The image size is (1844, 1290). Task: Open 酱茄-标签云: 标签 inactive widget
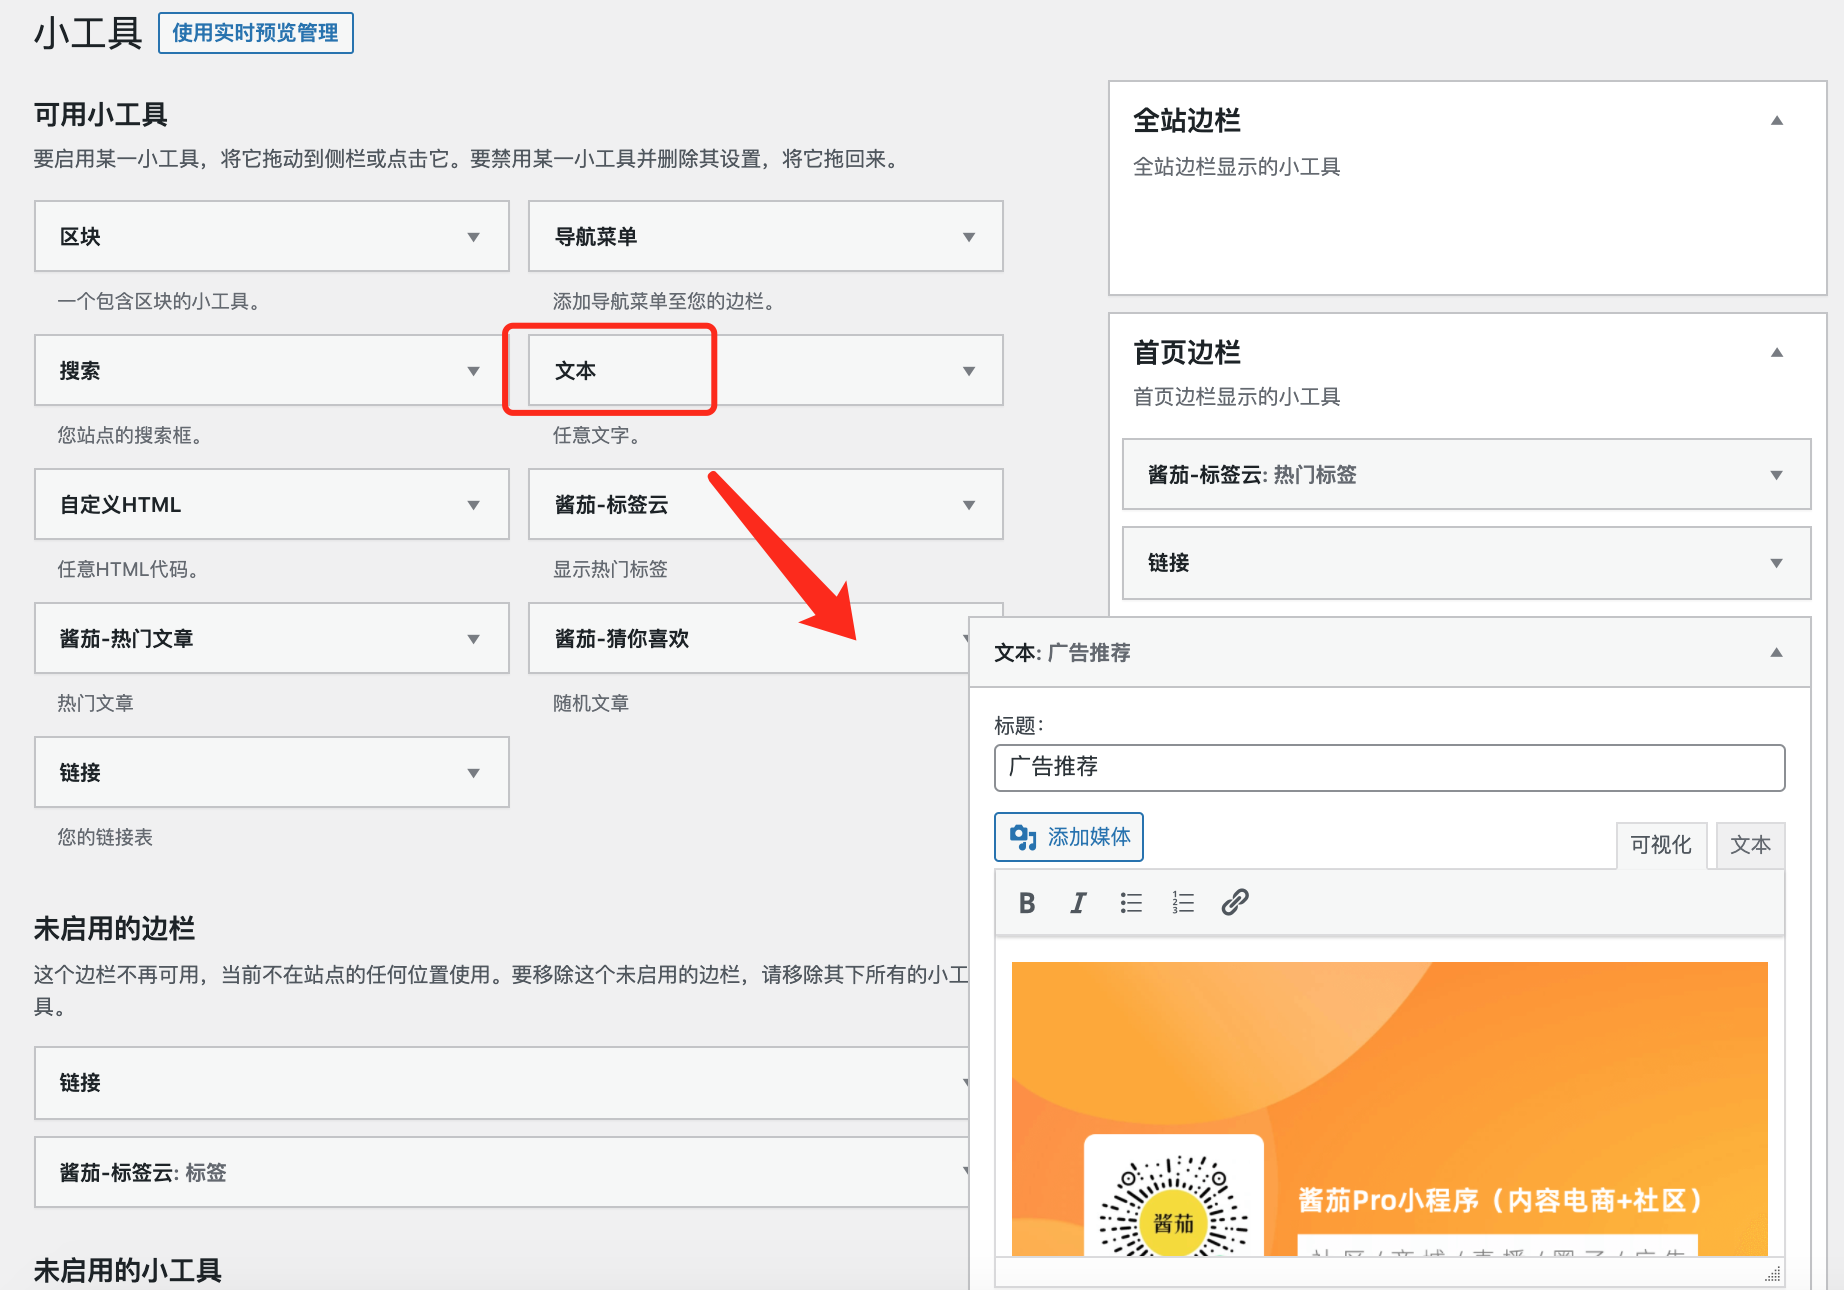[x=502, y=1172]
